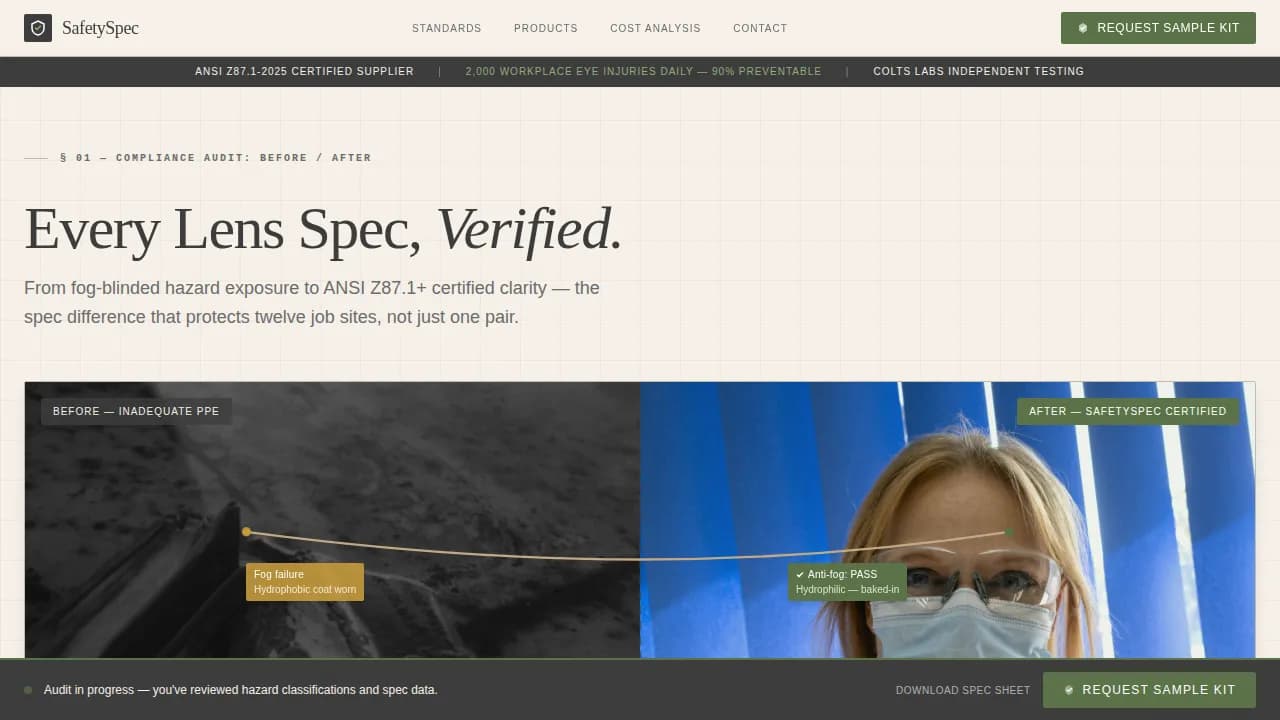Select Contact in the navigation
1280x720 pixels.
tap(760, 28)
